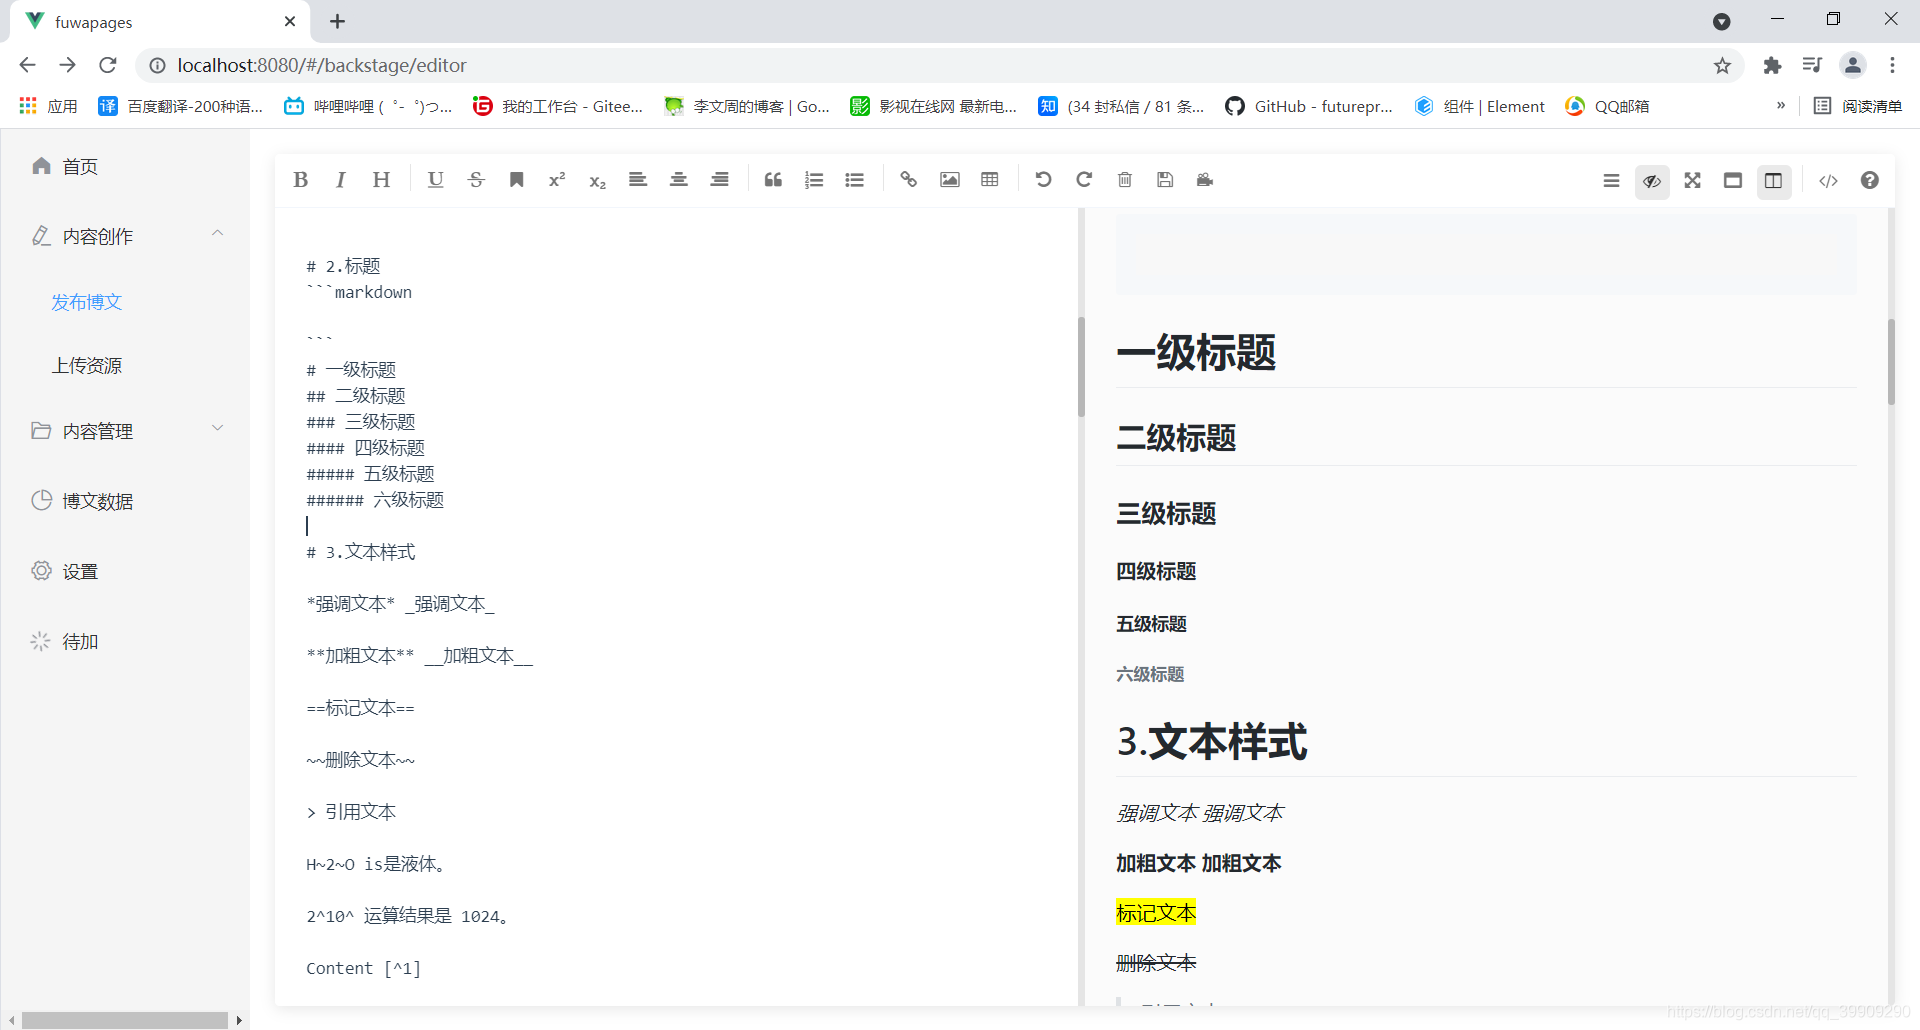Image resolution: width=1920 pixels, height=1030 pixels.
Task: Toggle reading mode window icon
Action: point(1733,181)
